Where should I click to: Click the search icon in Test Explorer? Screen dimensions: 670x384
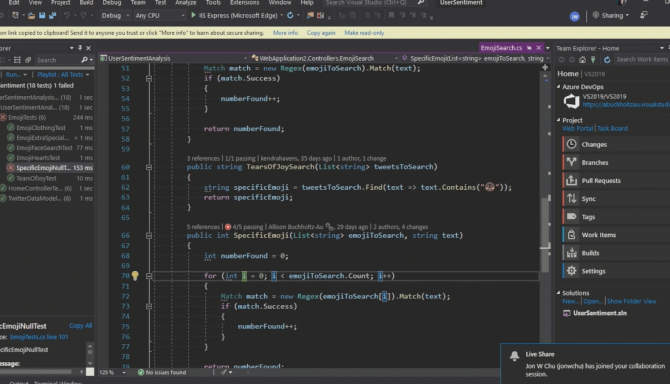click(85, 60)
